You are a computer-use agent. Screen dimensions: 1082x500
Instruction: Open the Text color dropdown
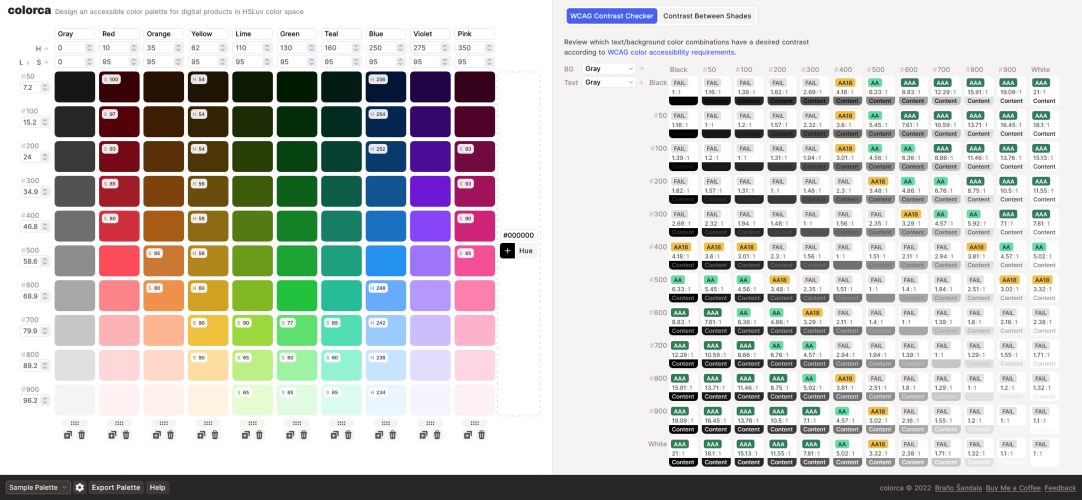click(609, 82)
